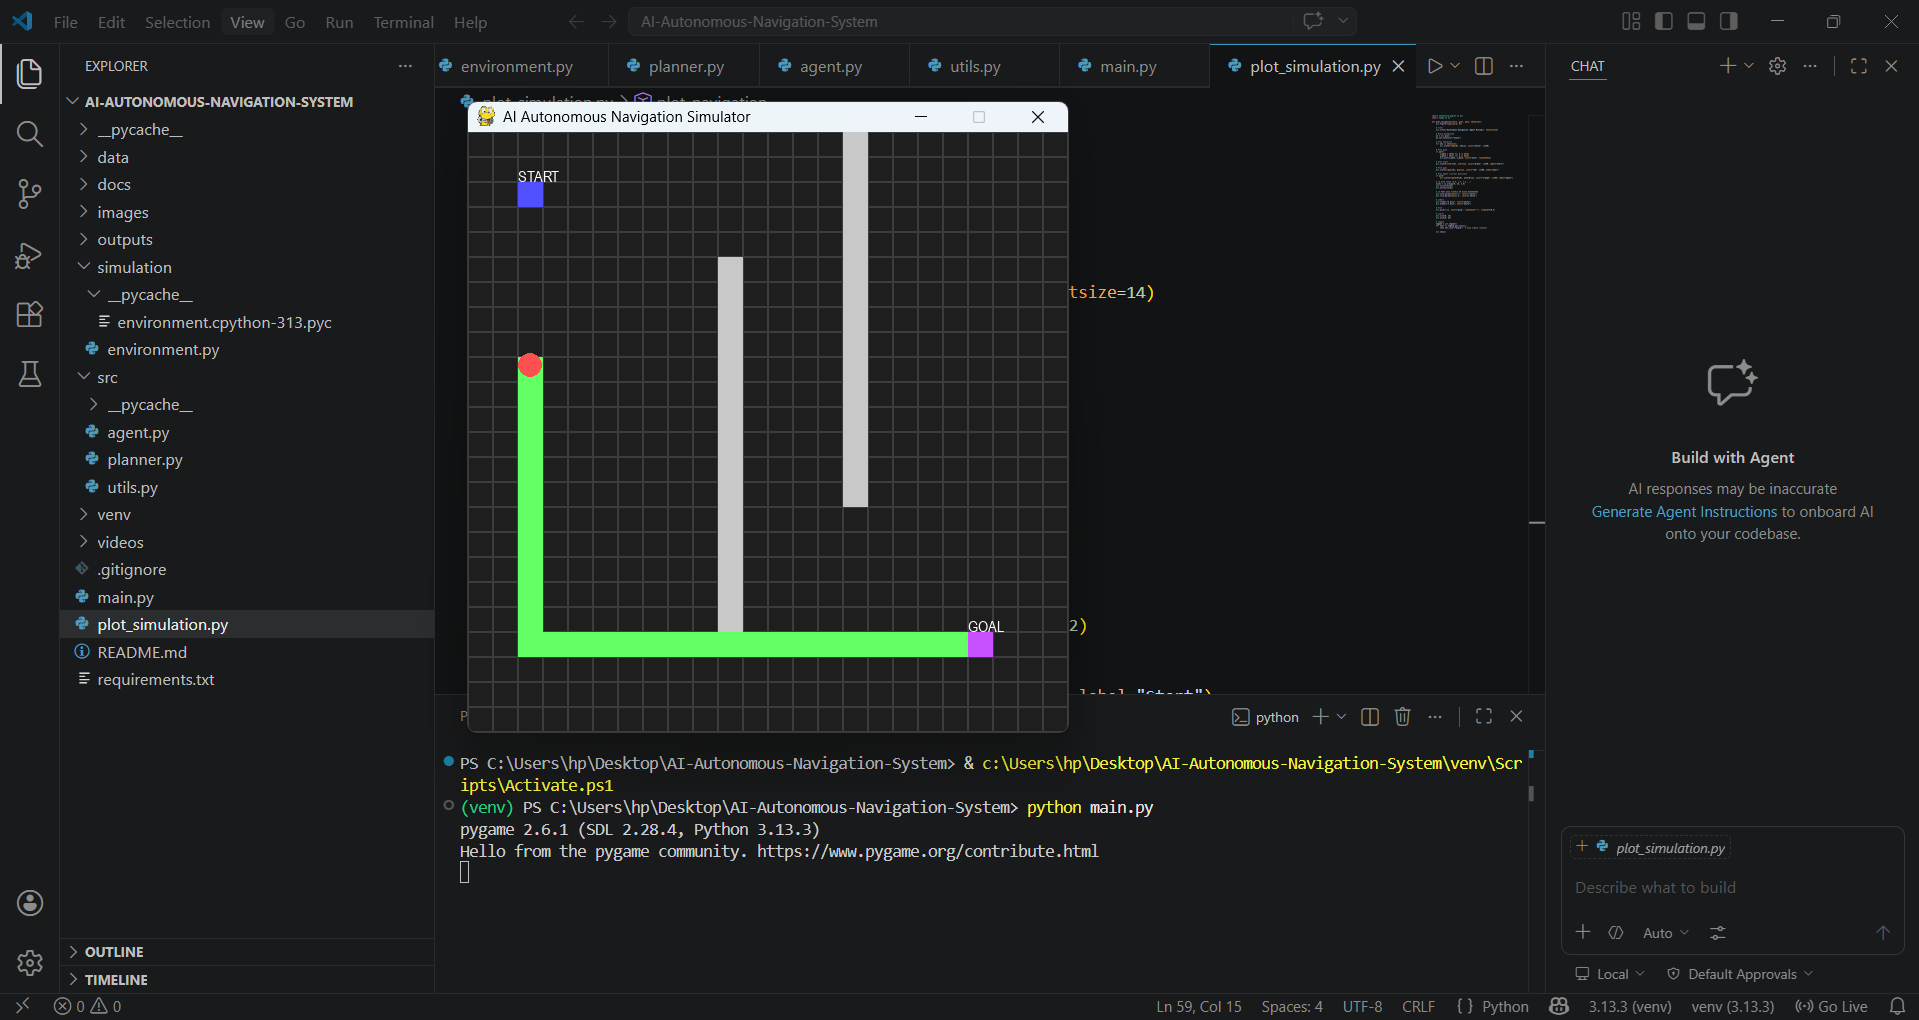The image size is (1919, 1020).
Task: Open the Source Control view
Action: tap(30, 194)
